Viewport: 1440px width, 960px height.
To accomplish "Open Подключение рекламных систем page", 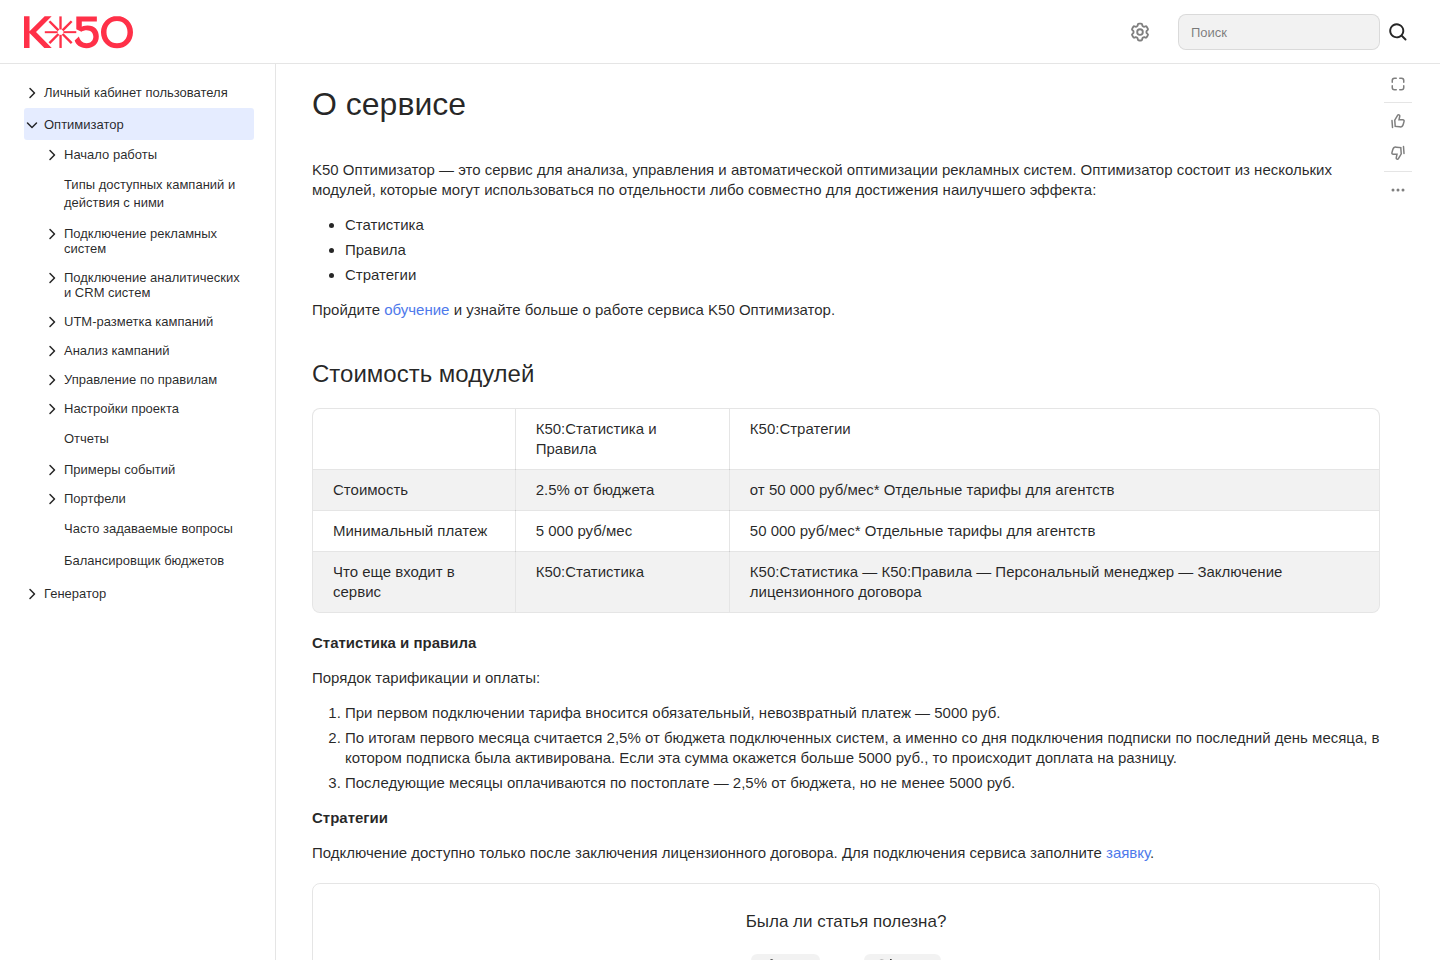I will (140, 241).
